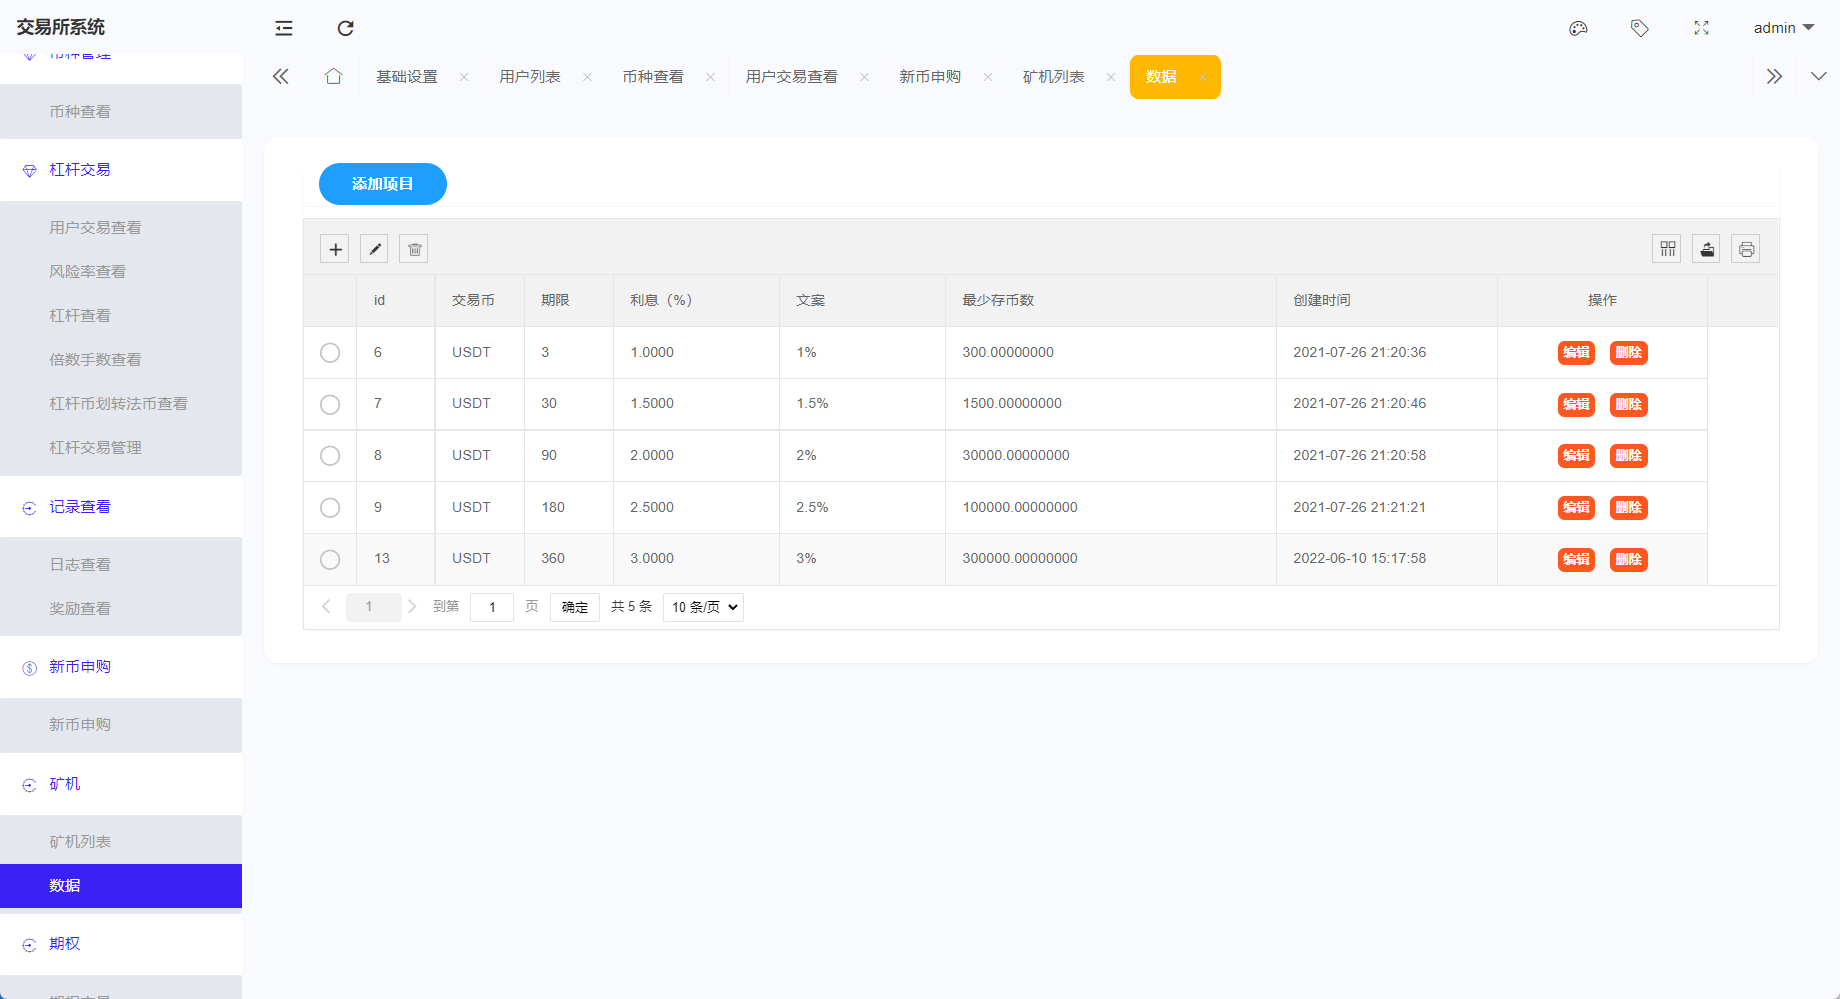Open the tab options down-chevron menu
The image size is (1840, 999).
[x=1818, y=77]
